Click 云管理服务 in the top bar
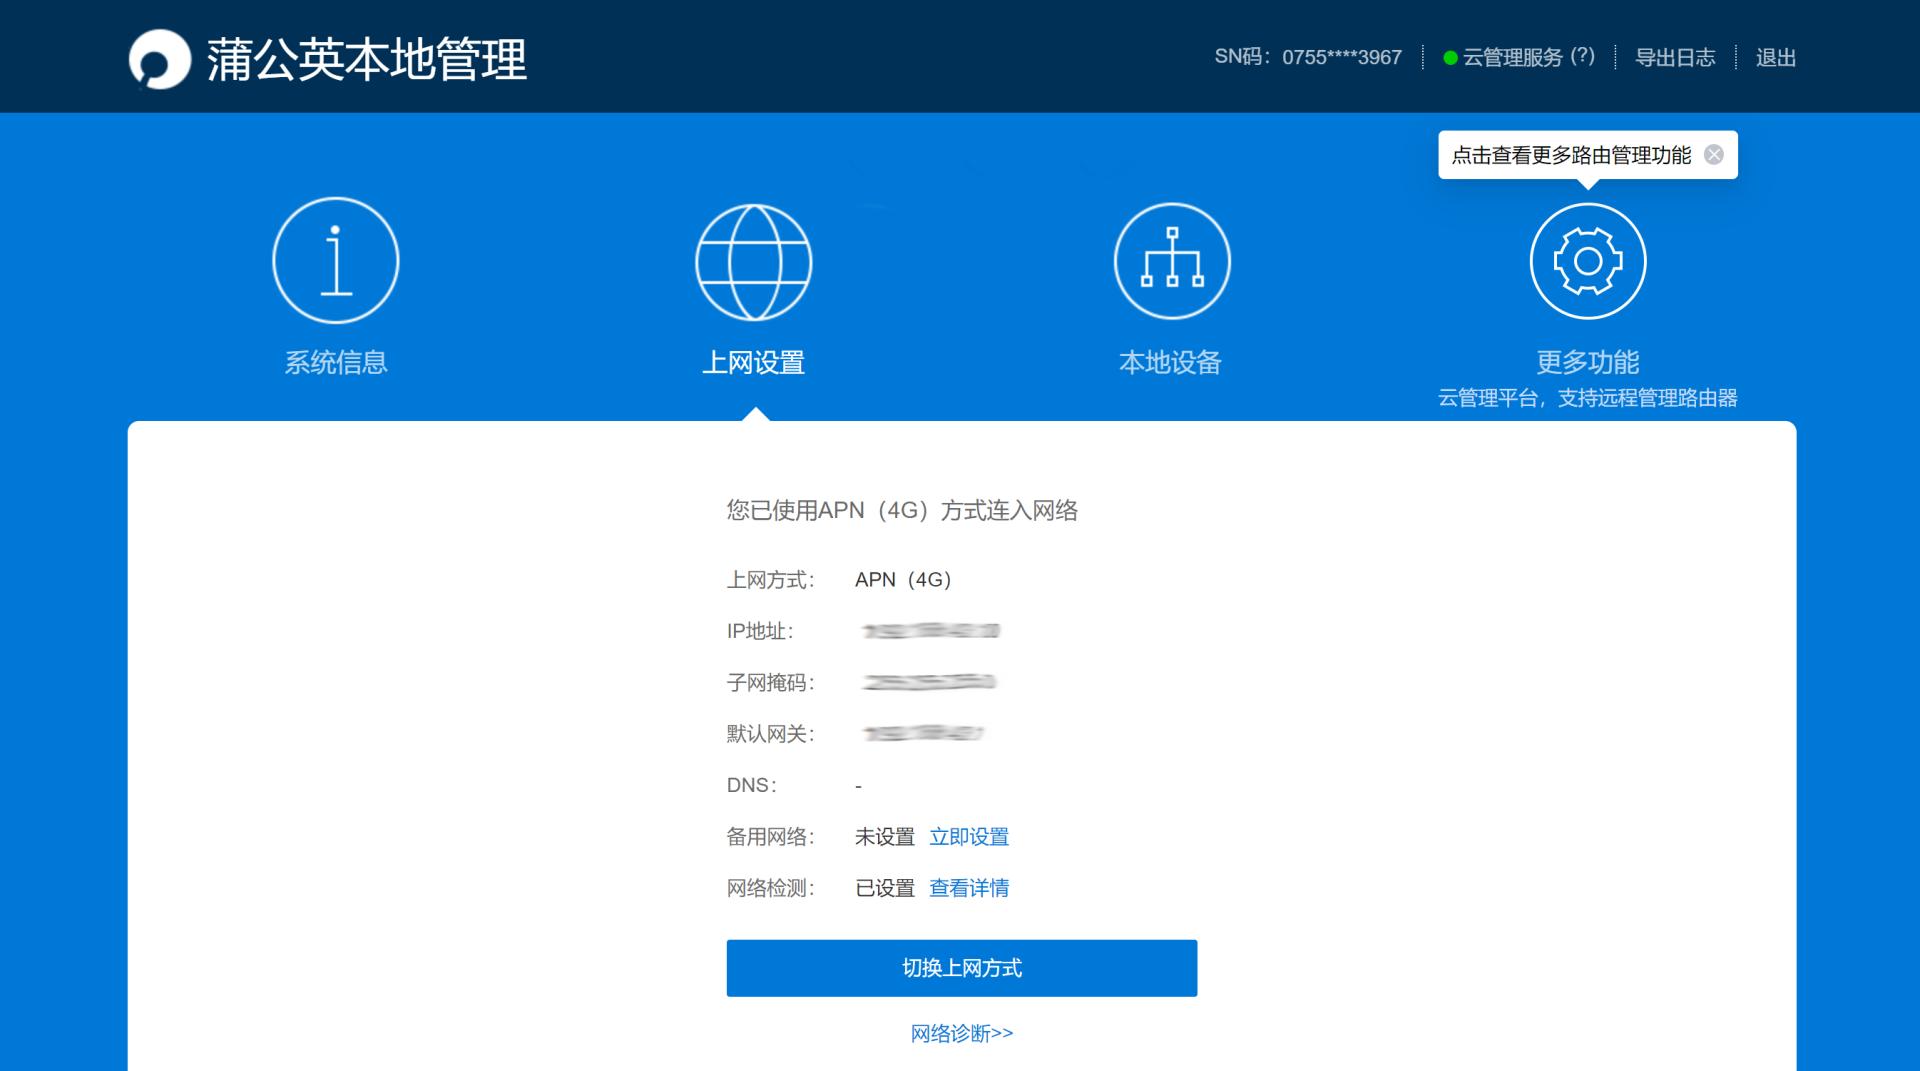Image resolution: width=1920 pixels, height=1071 pixels. [x=1510, y=57]
